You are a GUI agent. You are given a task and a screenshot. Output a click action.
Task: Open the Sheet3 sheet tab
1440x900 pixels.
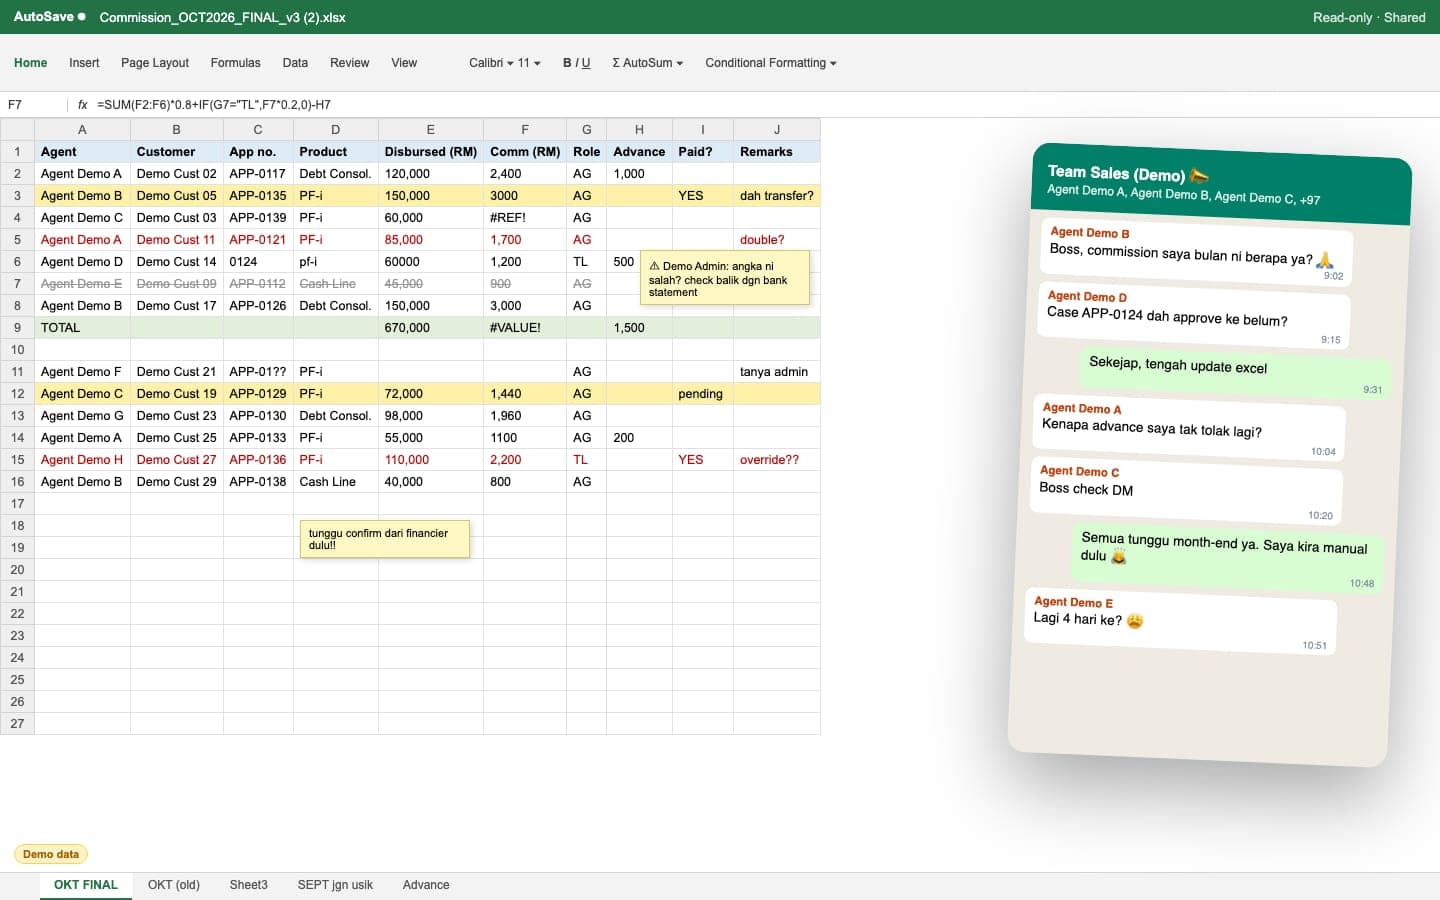[249, 885]
